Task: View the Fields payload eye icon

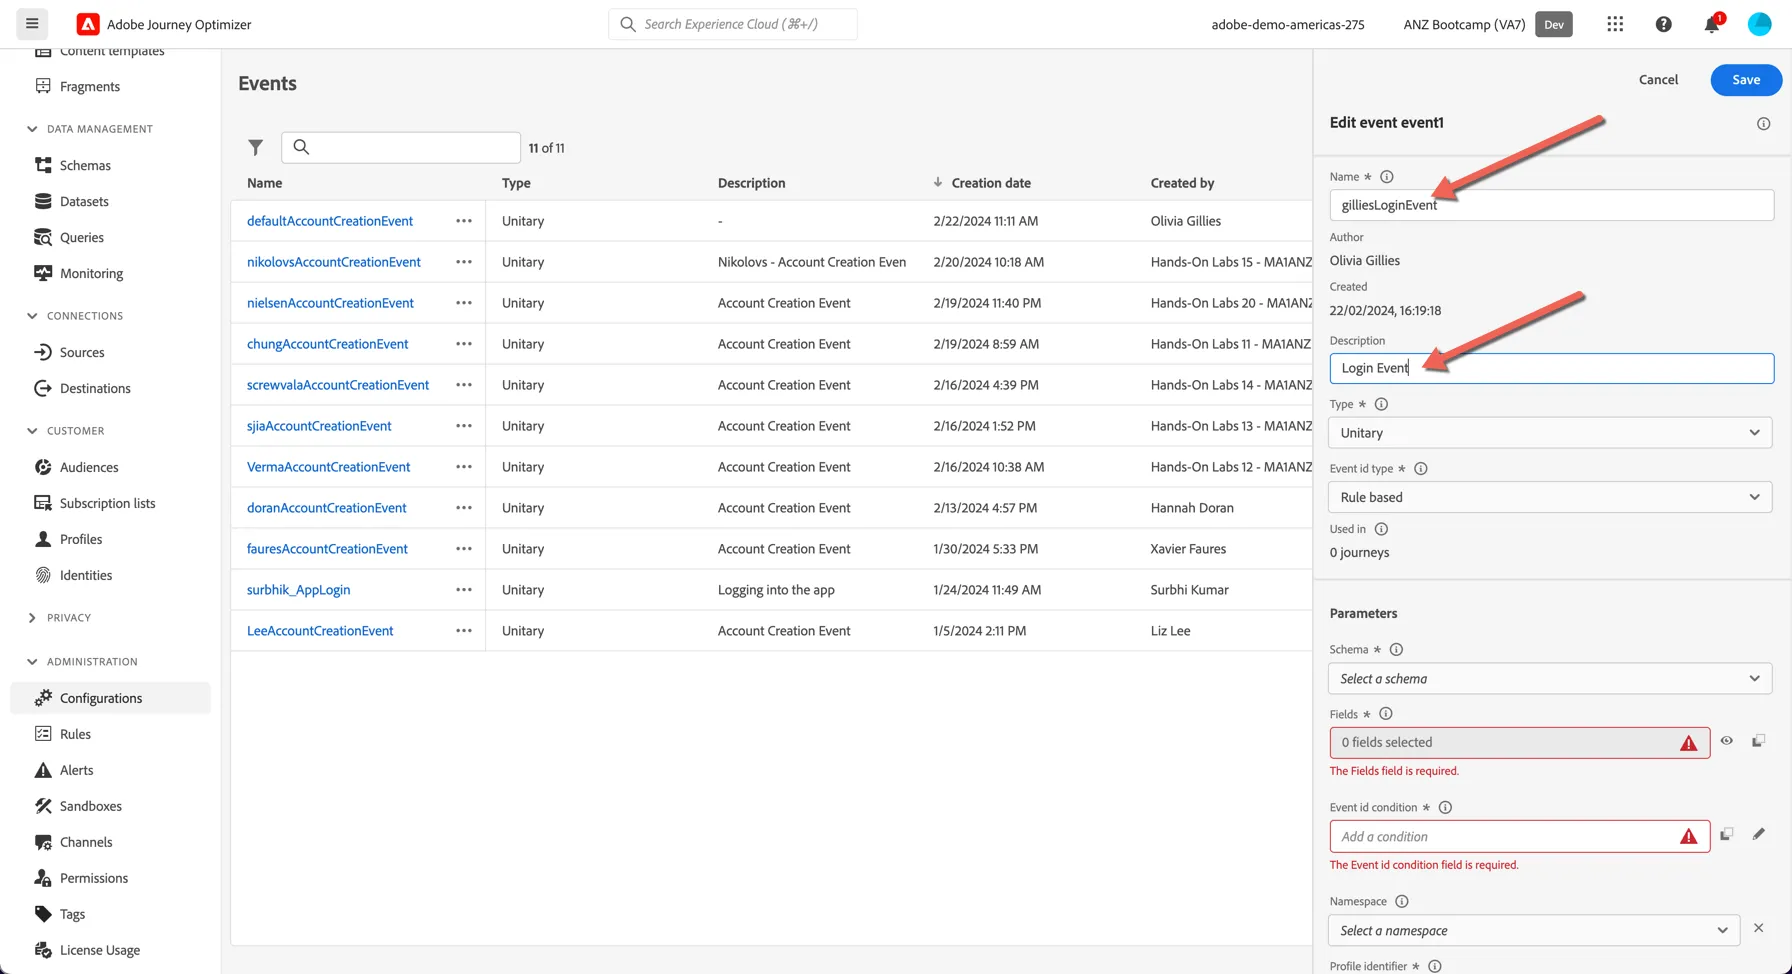Action: pos(1727,741)
